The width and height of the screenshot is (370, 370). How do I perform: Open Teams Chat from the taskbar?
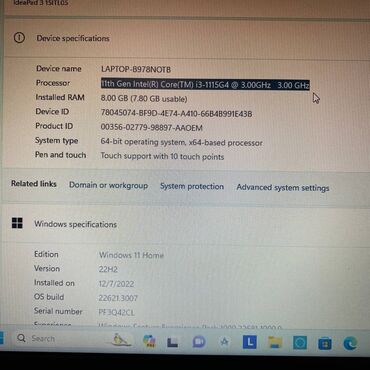coord(199,342)
